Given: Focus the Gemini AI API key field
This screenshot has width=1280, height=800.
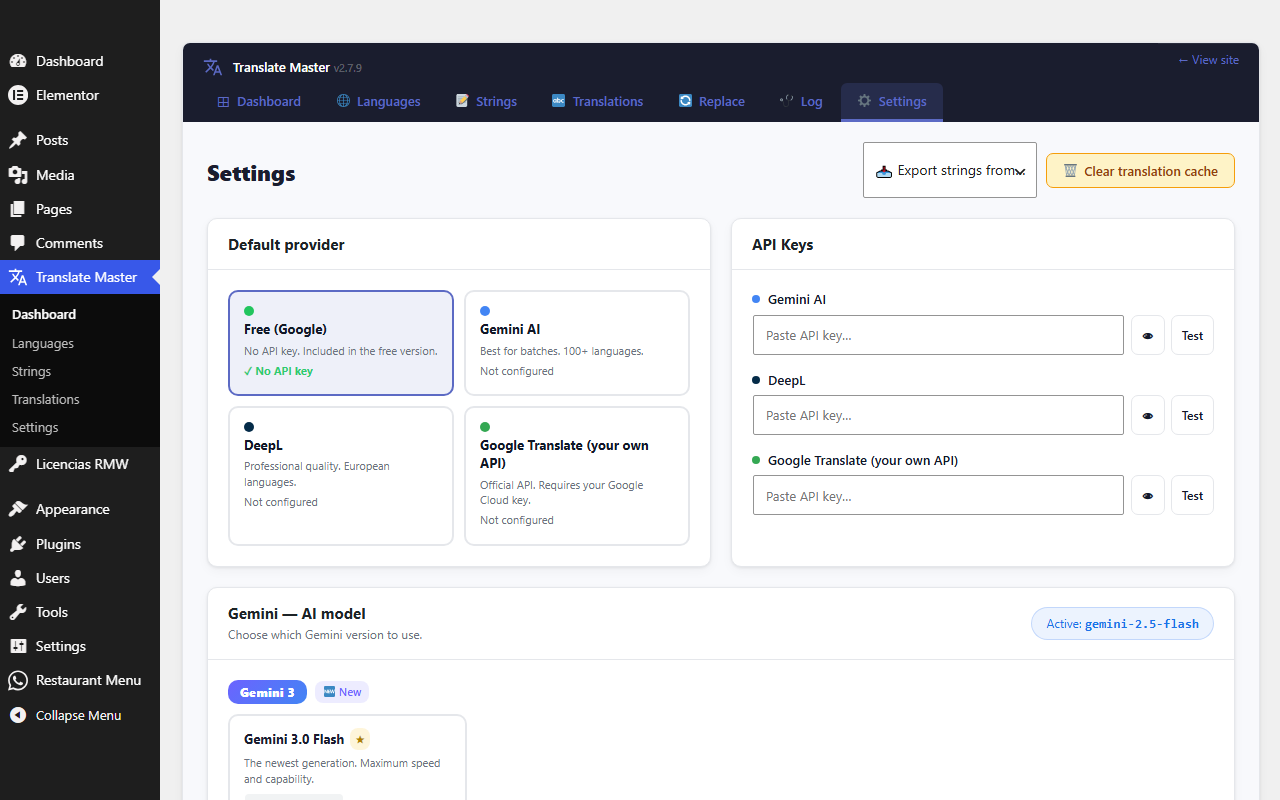Looking at the screenshot, I should click(x=938, y=335).
